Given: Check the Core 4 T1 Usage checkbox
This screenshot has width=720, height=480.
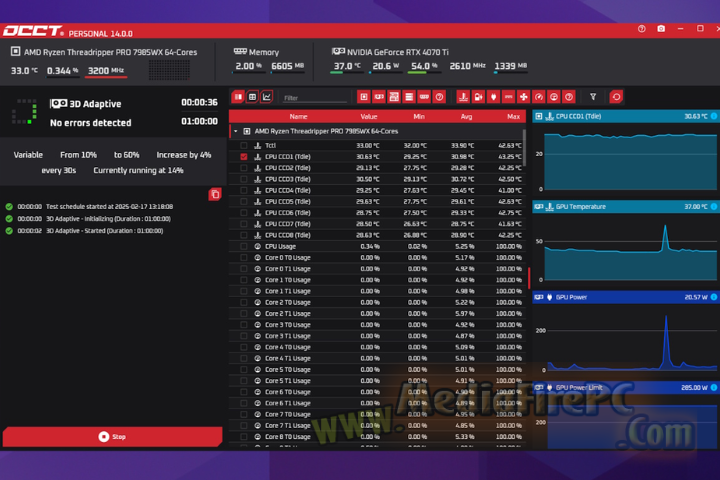Looking at the screenshot, I should coord(244,358).
